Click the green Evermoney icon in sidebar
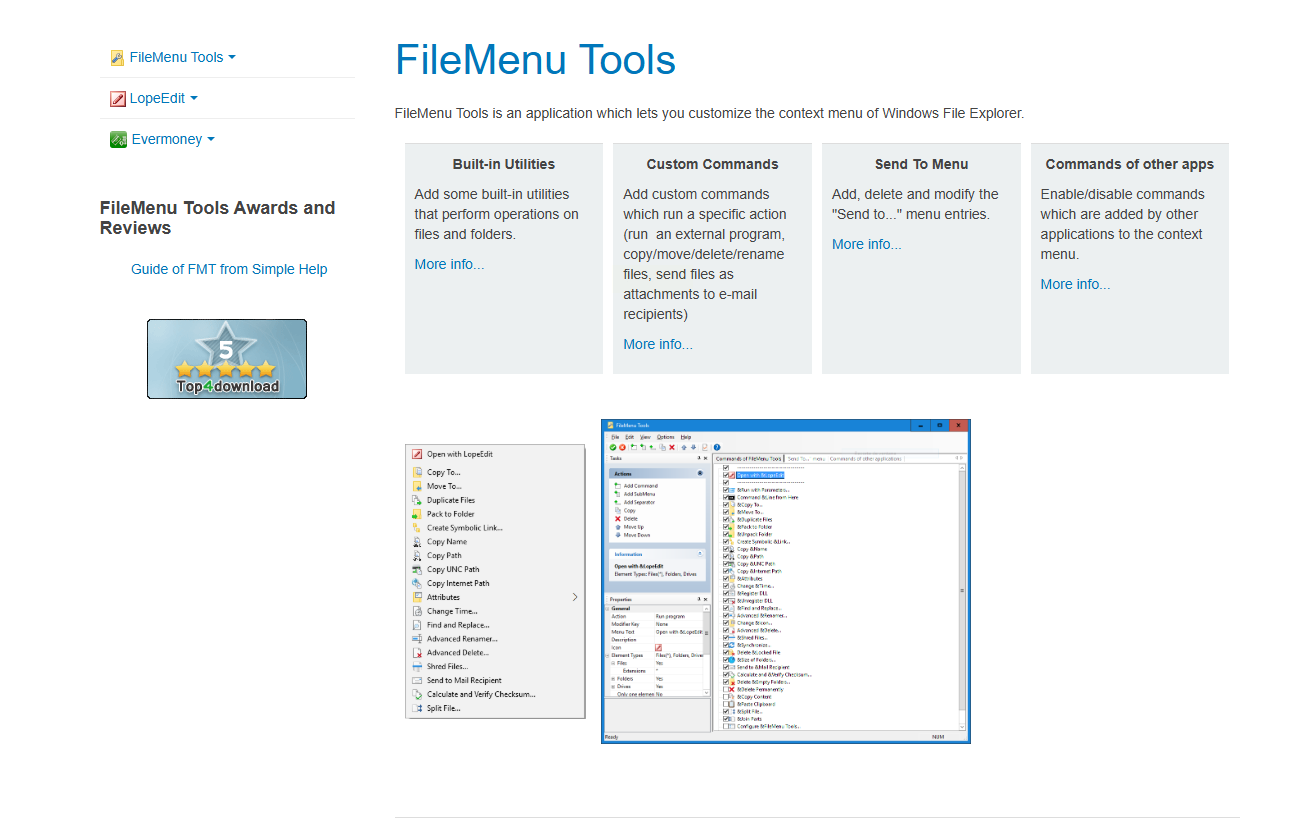 [118, 140]
